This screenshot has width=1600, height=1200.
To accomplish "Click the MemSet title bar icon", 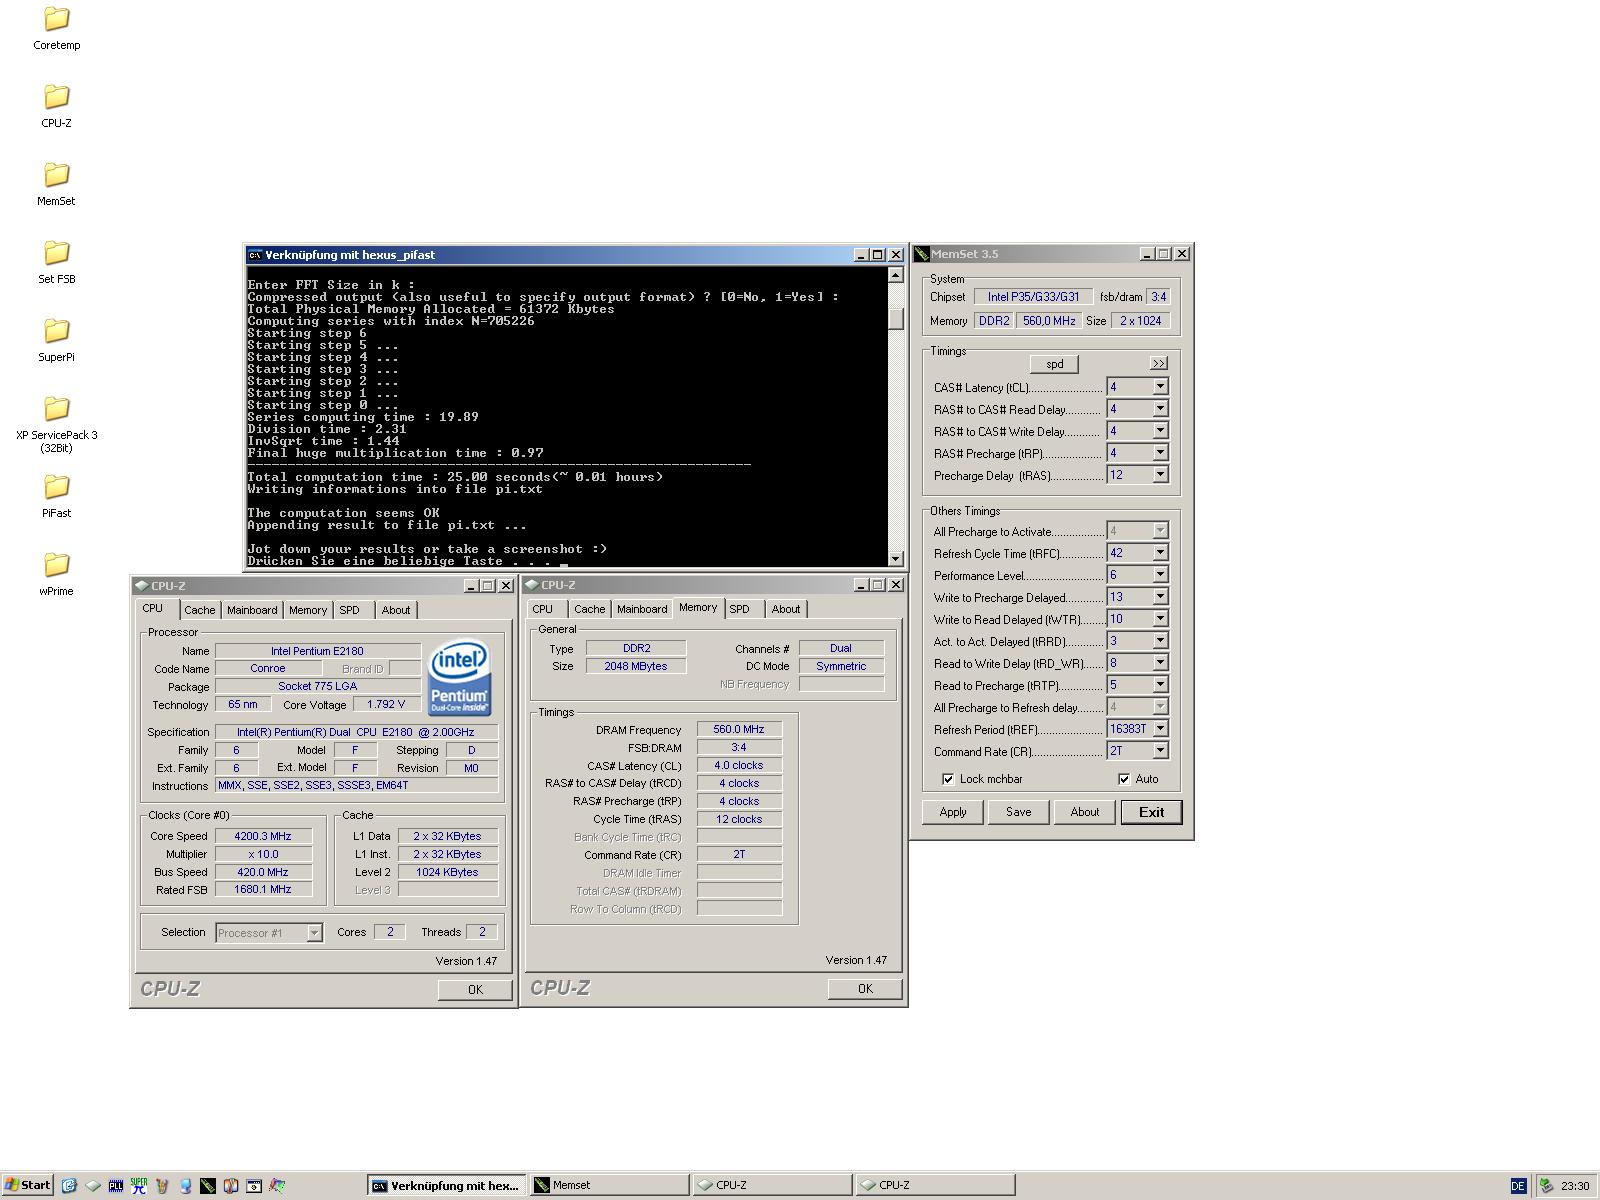I will point(922,254).
